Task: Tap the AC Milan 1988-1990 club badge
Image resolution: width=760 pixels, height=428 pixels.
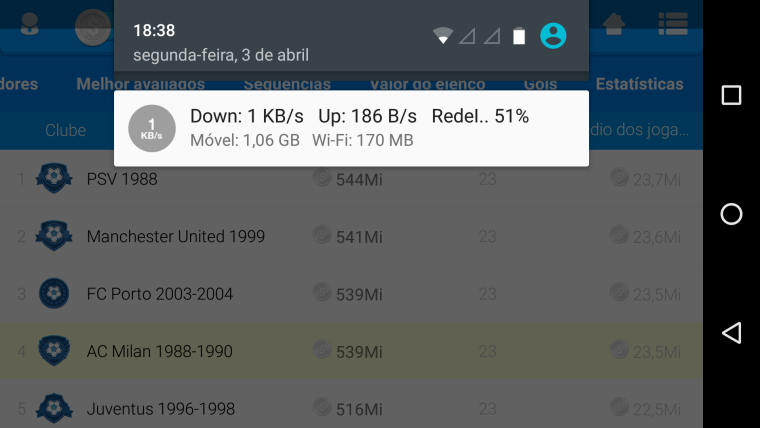Action: pyautogui.click(x=54, y=350)
